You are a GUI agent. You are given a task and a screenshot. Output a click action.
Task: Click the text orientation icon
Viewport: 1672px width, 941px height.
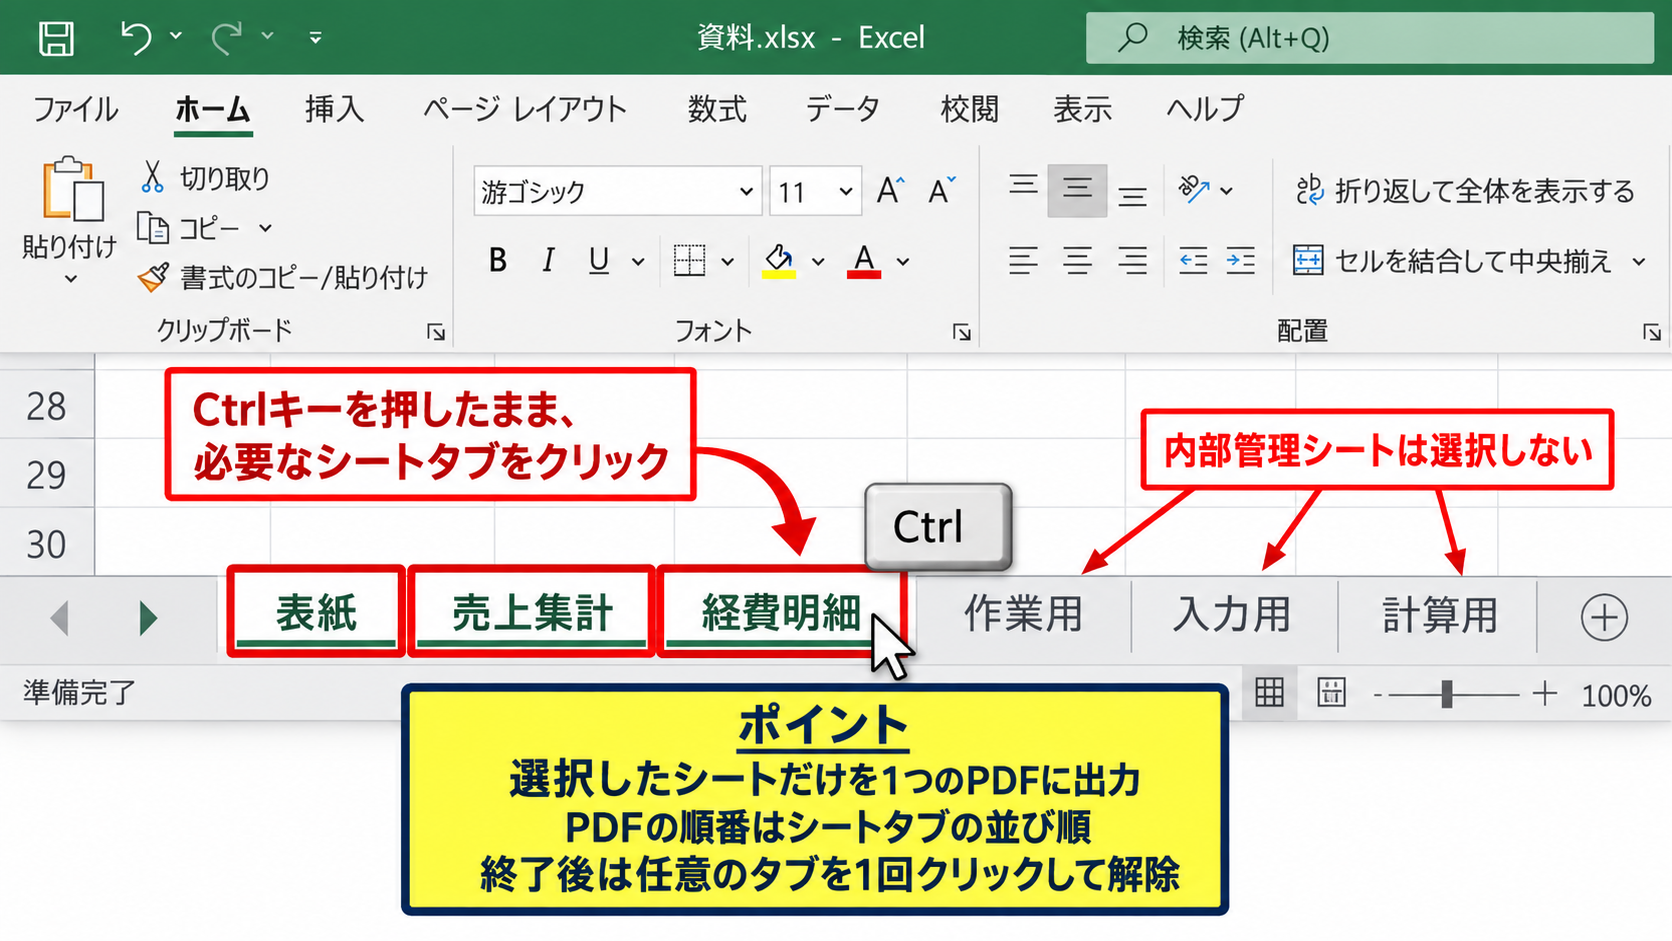coord(1194,189)
